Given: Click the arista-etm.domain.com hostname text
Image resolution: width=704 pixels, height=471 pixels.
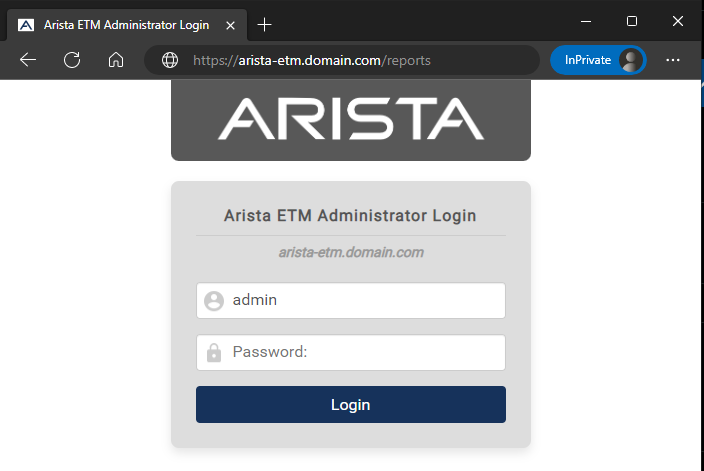Looking at the screenshot, I should pos(351,252).
